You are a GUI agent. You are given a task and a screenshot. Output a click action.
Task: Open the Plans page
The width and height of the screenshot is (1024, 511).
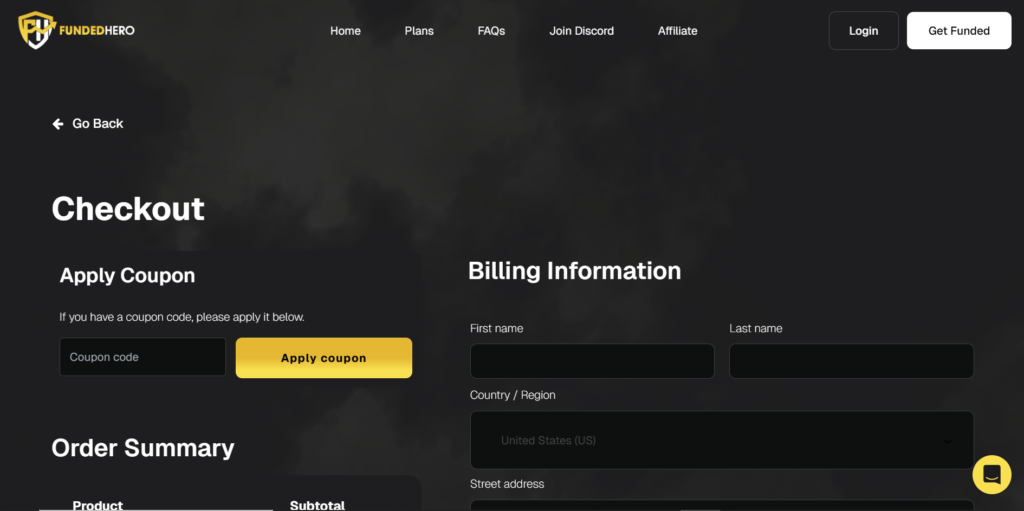tap(419, 31)
